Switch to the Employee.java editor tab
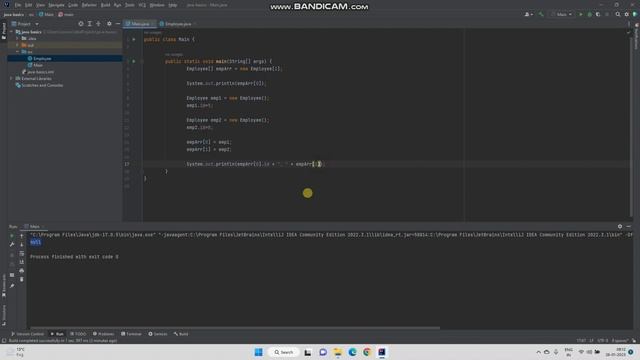This screenshot has width=640, height=360. pos(178,24)
